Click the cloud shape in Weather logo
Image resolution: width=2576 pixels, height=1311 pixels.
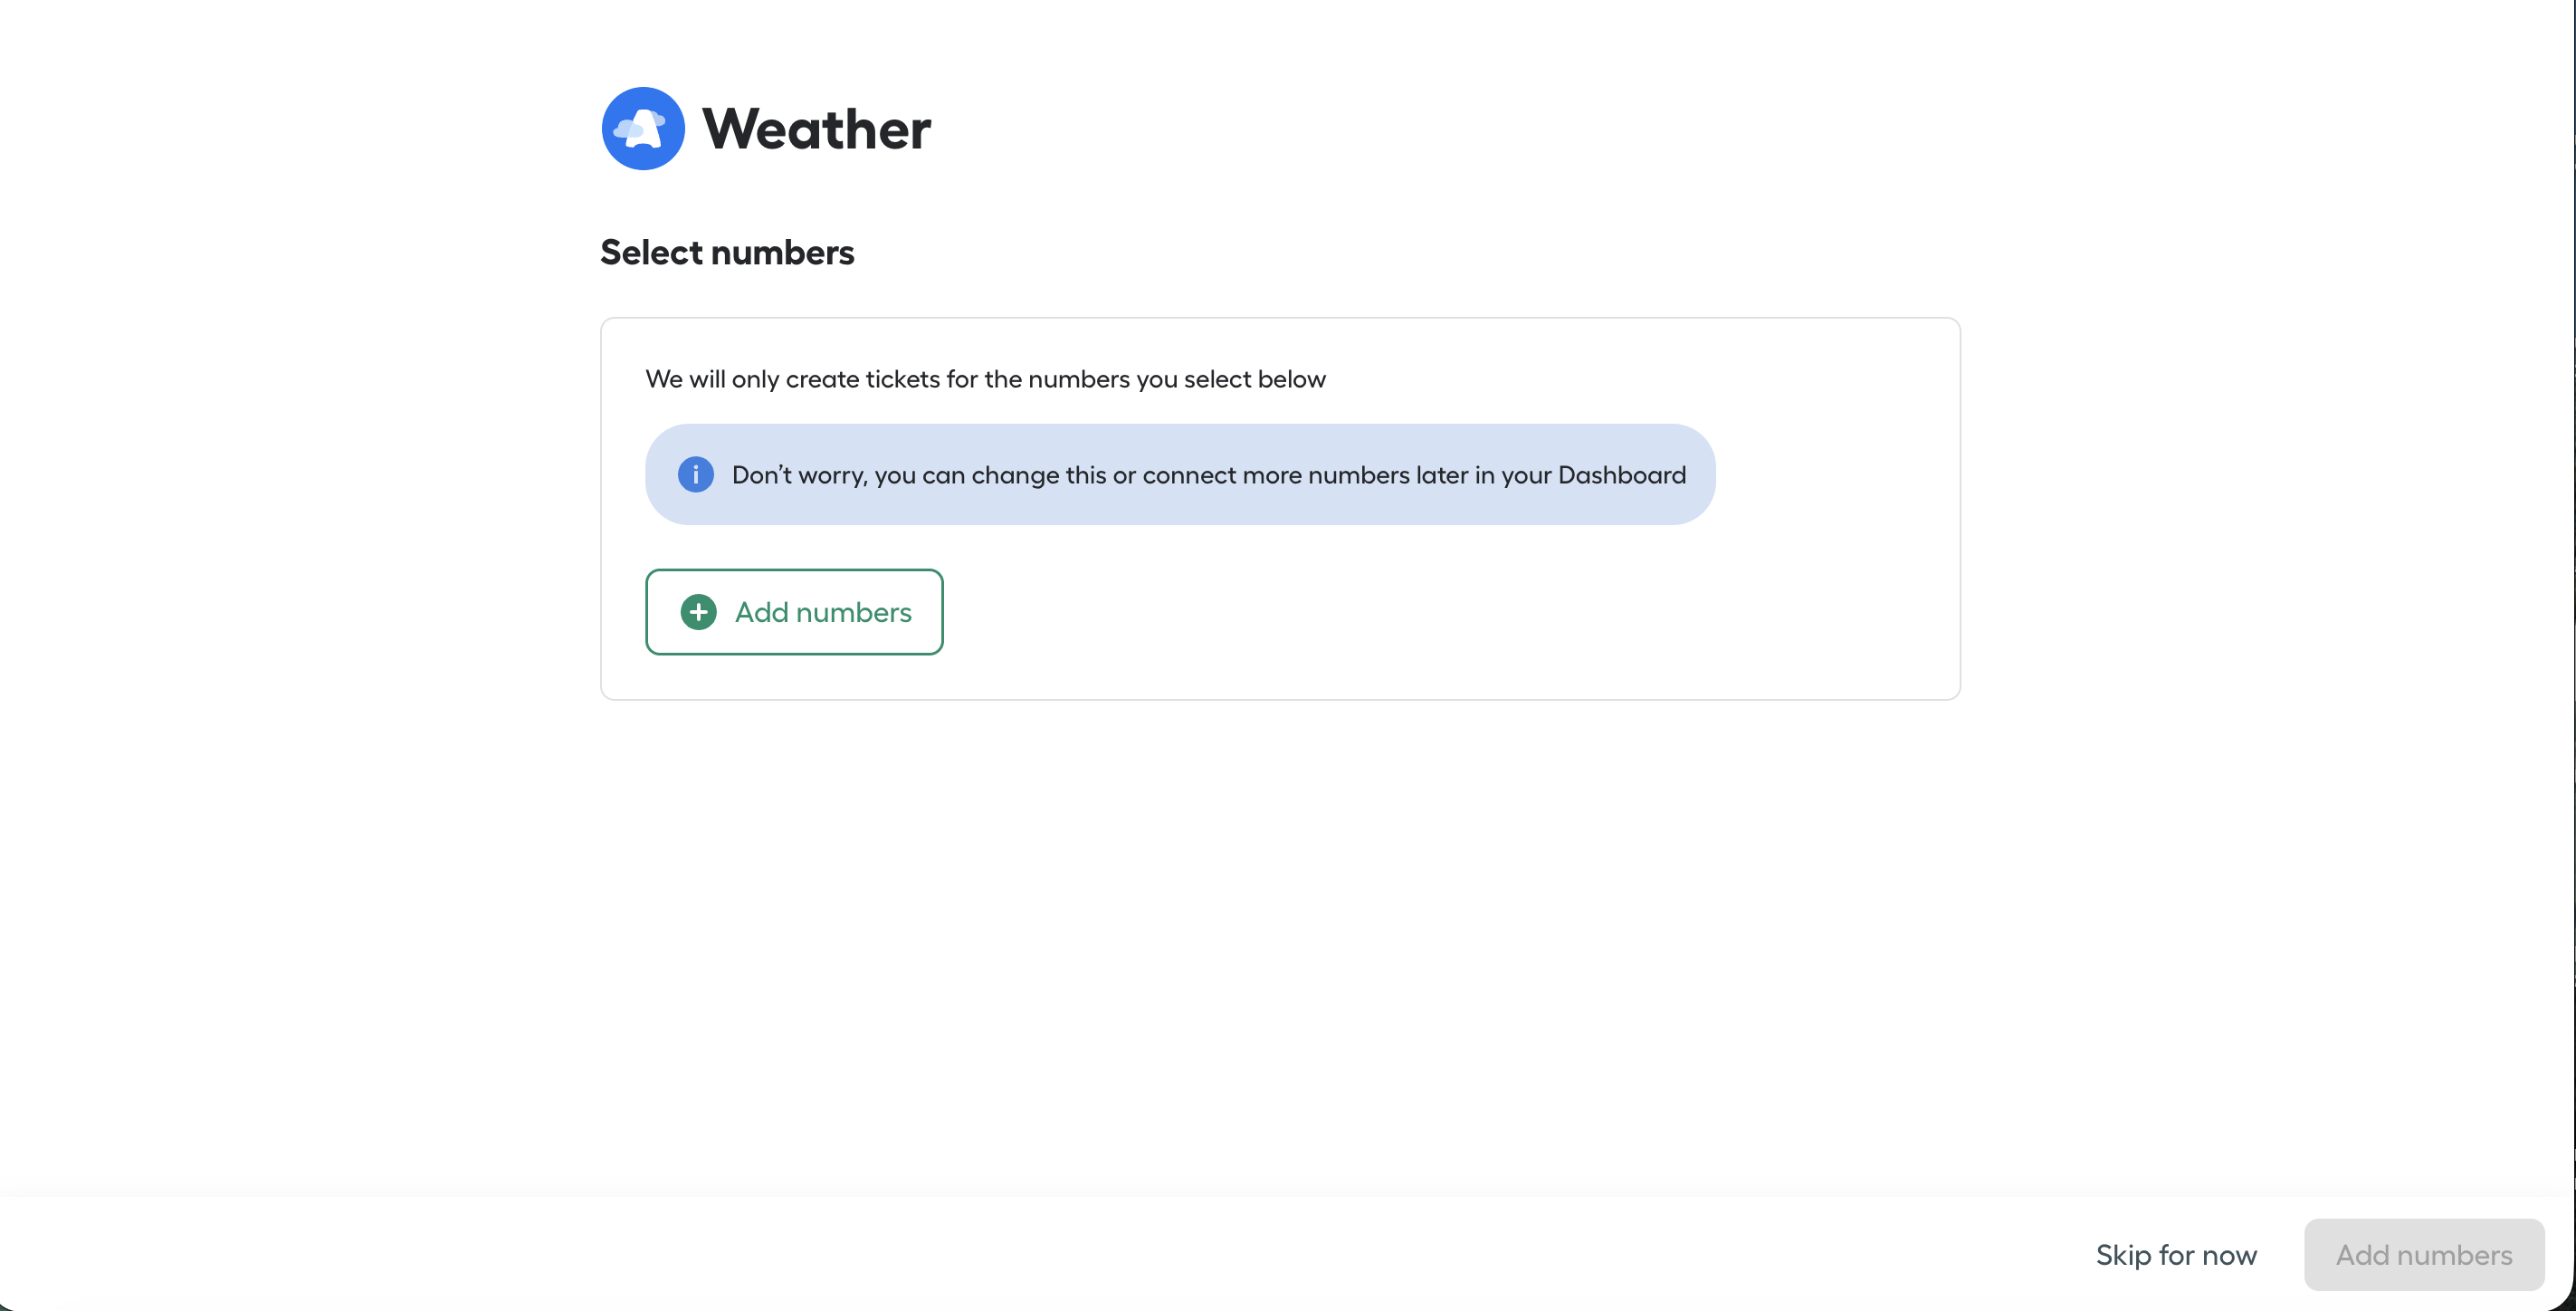point(628,129)
